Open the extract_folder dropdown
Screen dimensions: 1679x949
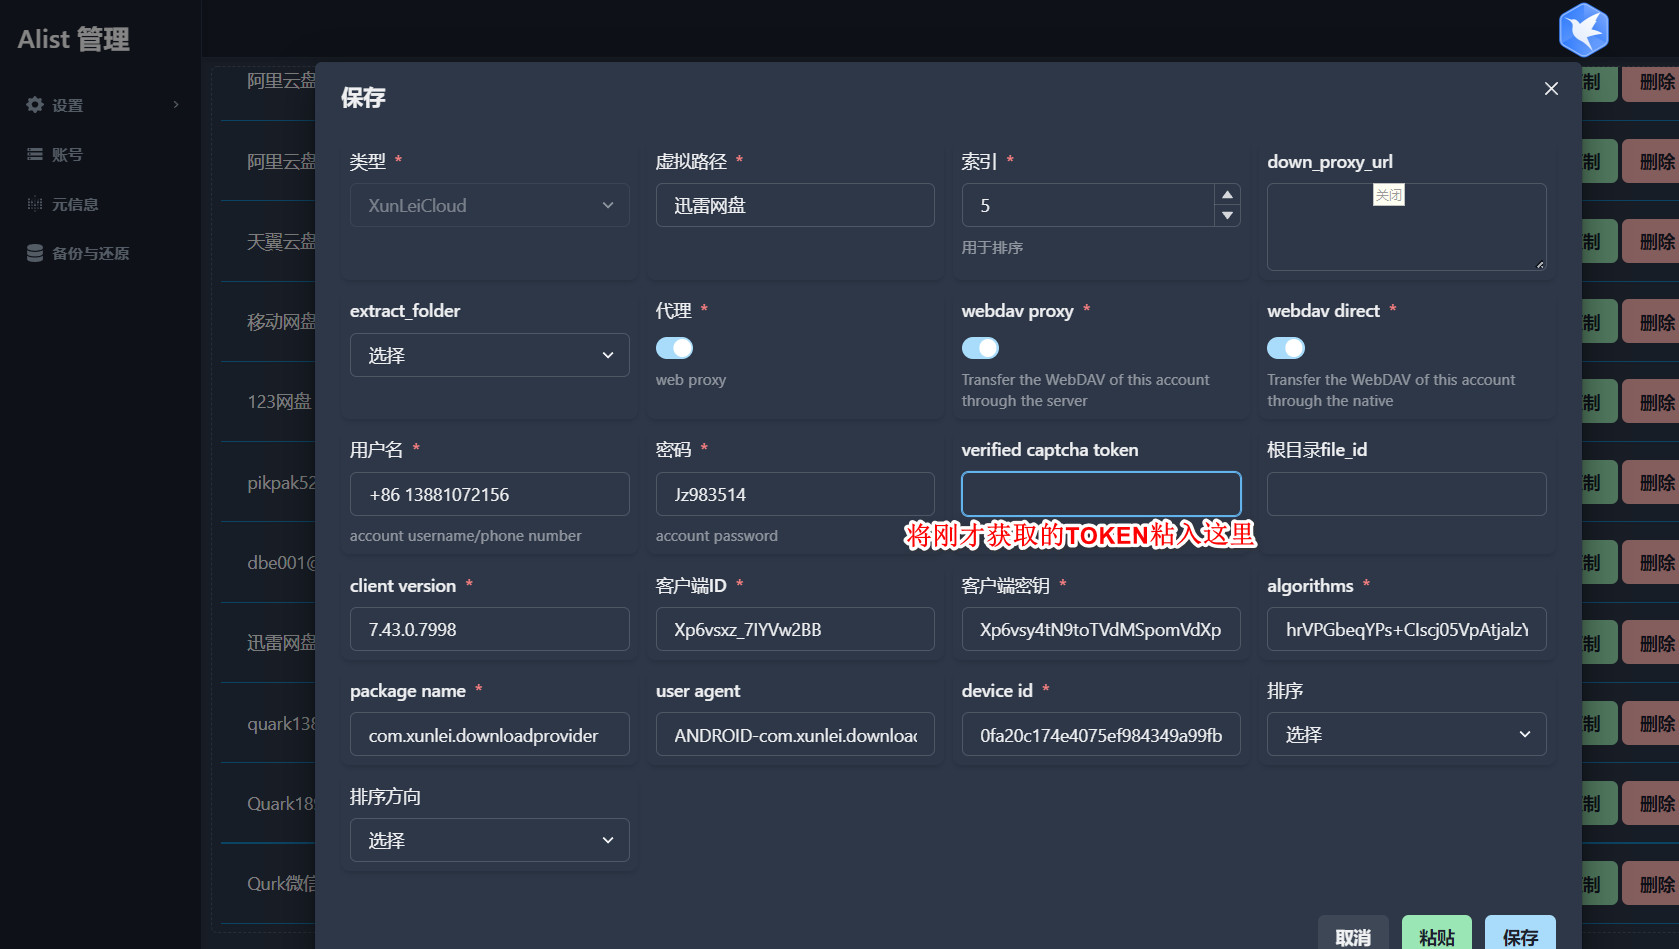pyautogui.click(x=490, y=355)
